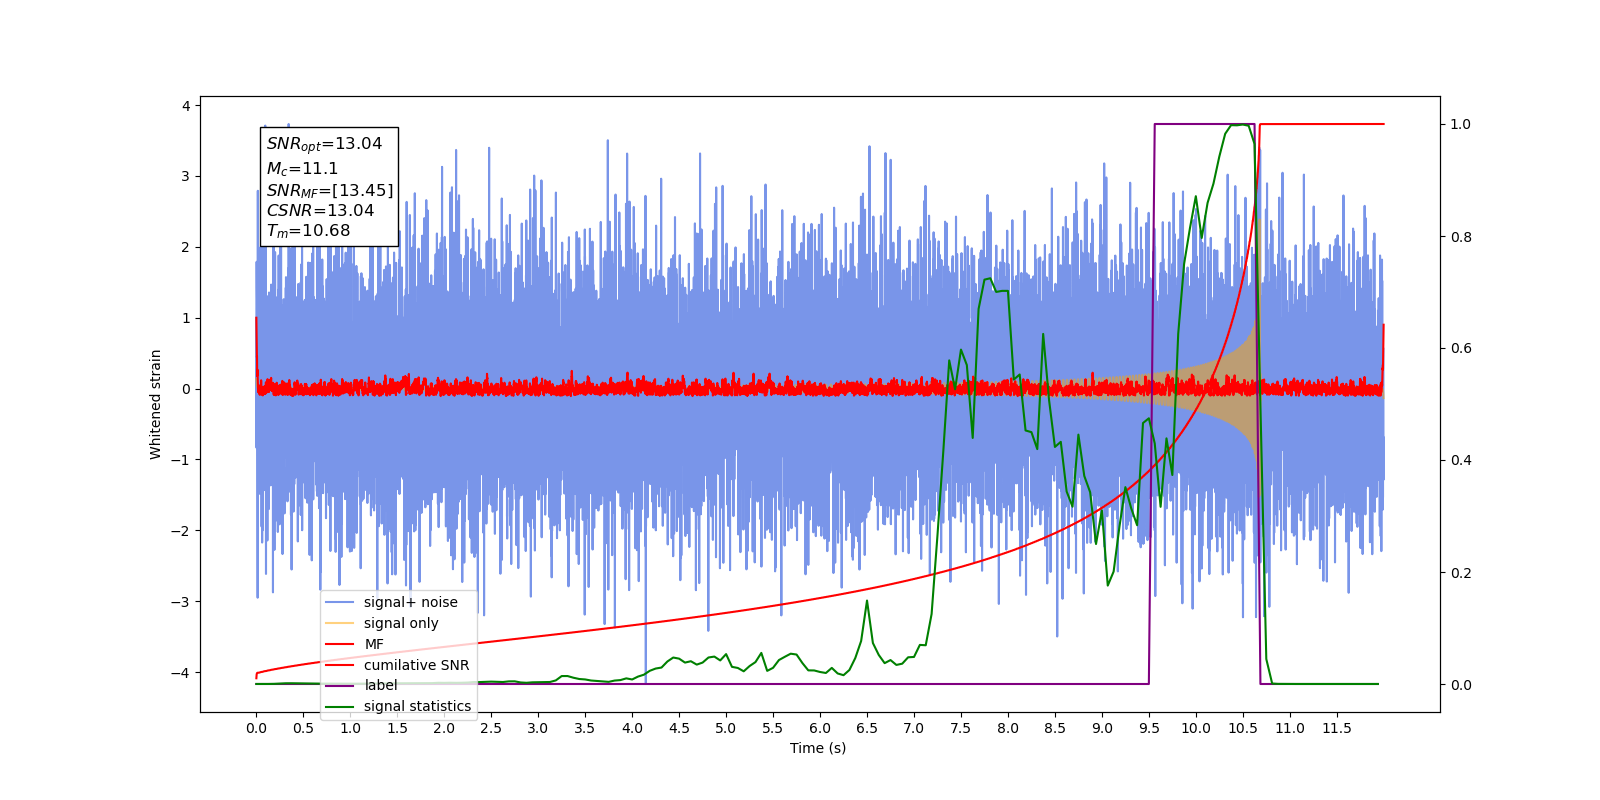Click the 'MF' legend label

point(374,644)
